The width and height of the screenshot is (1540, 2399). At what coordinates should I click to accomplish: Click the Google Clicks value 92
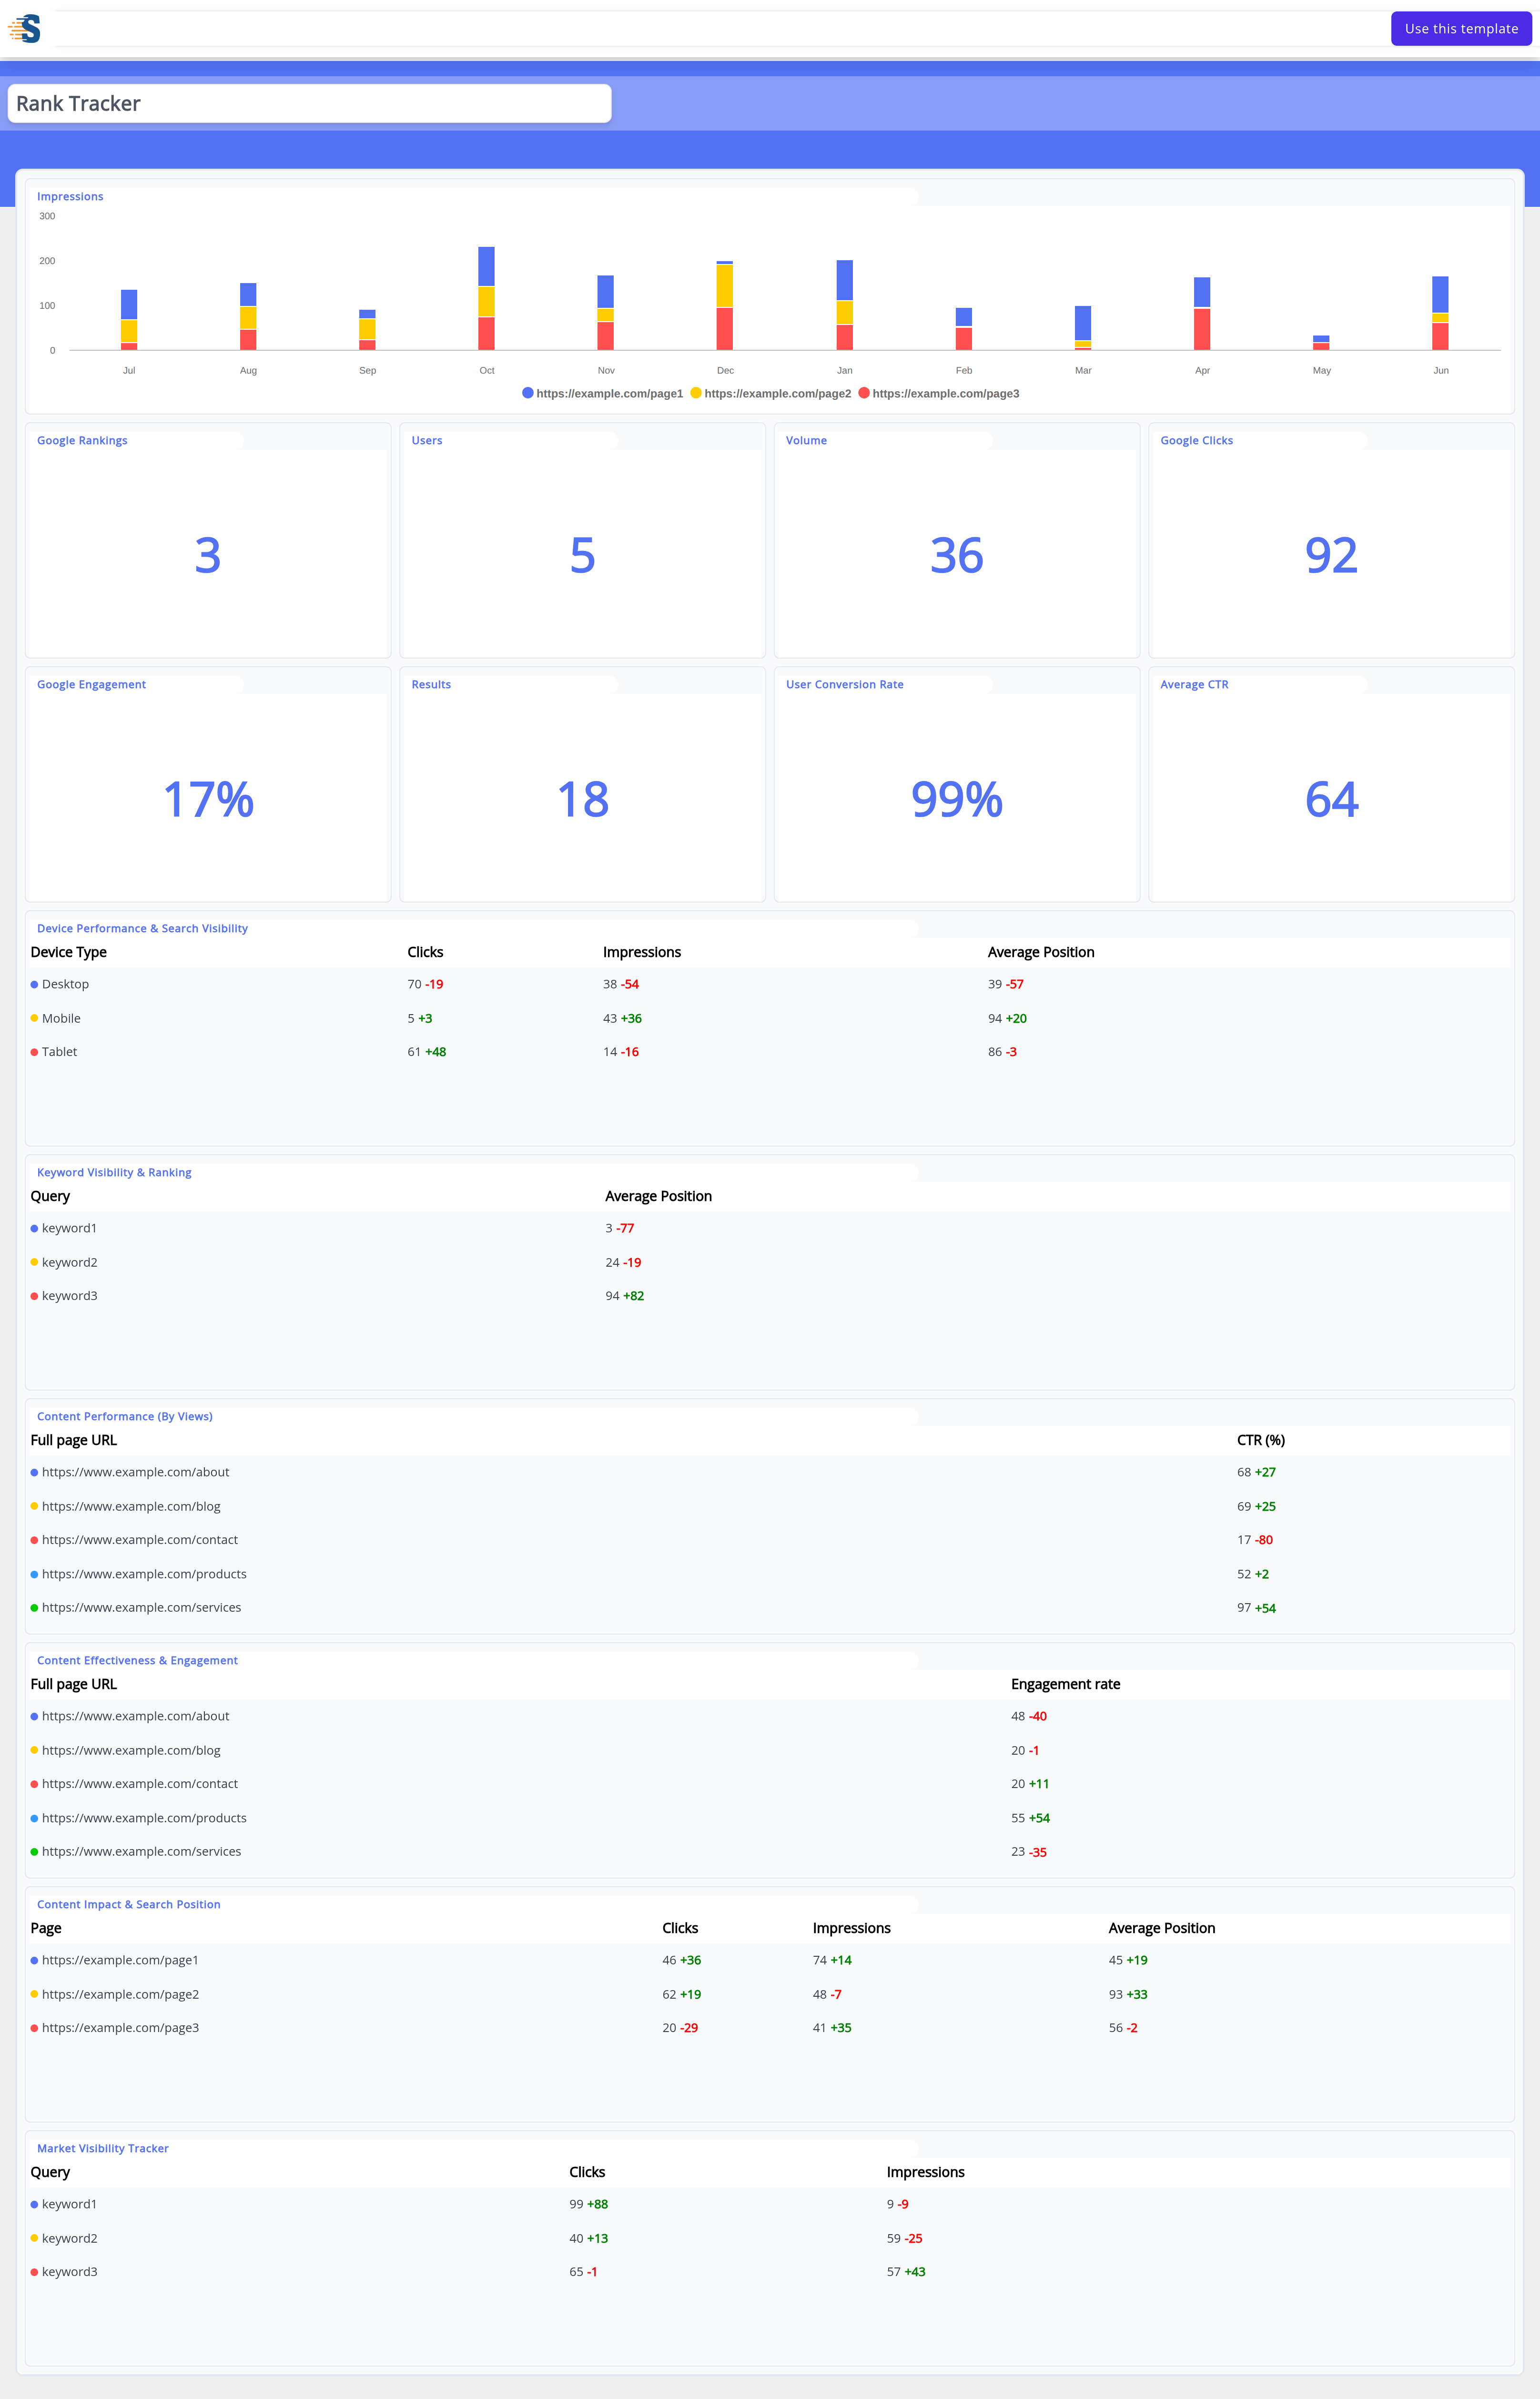coord(1331,556)
